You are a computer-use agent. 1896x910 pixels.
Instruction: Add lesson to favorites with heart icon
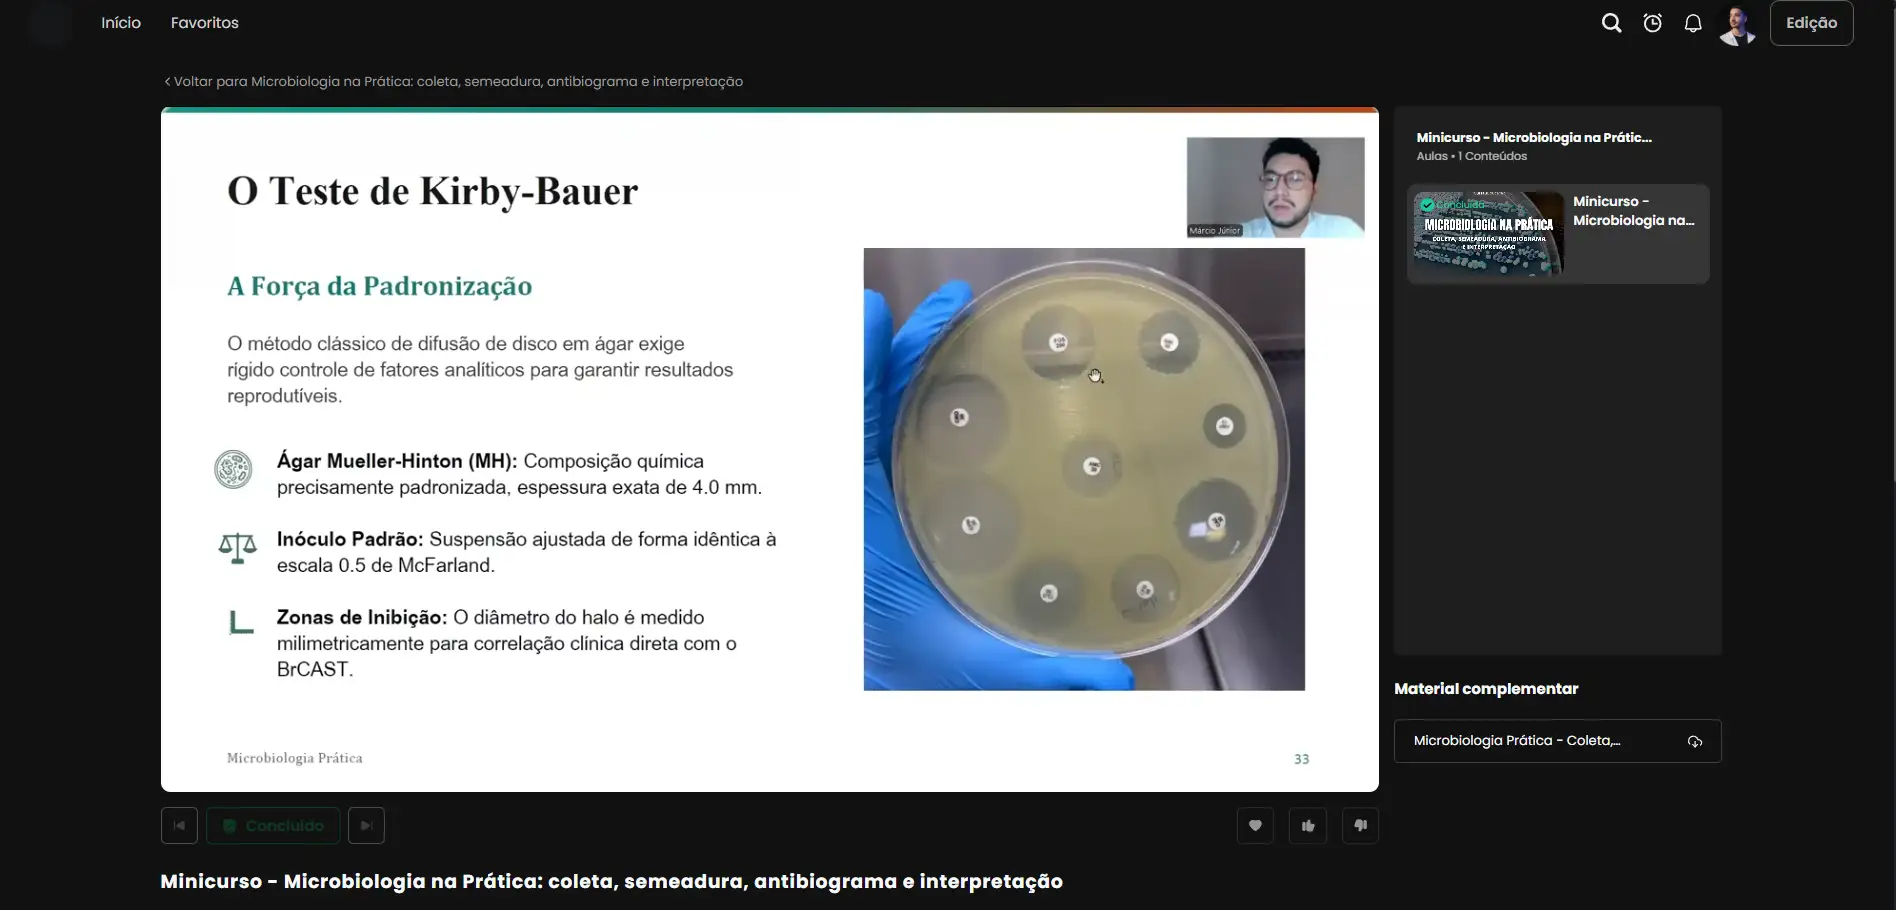pyautogui.click(x=1255, y=825)
